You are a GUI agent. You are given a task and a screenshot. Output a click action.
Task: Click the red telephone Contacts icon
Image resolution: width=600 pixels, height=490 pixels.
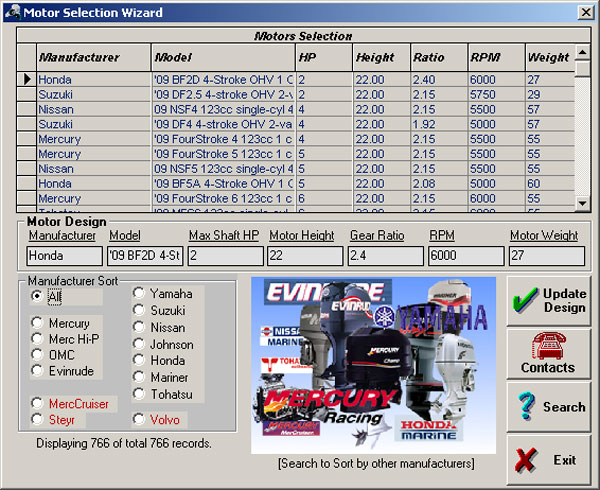549,345
